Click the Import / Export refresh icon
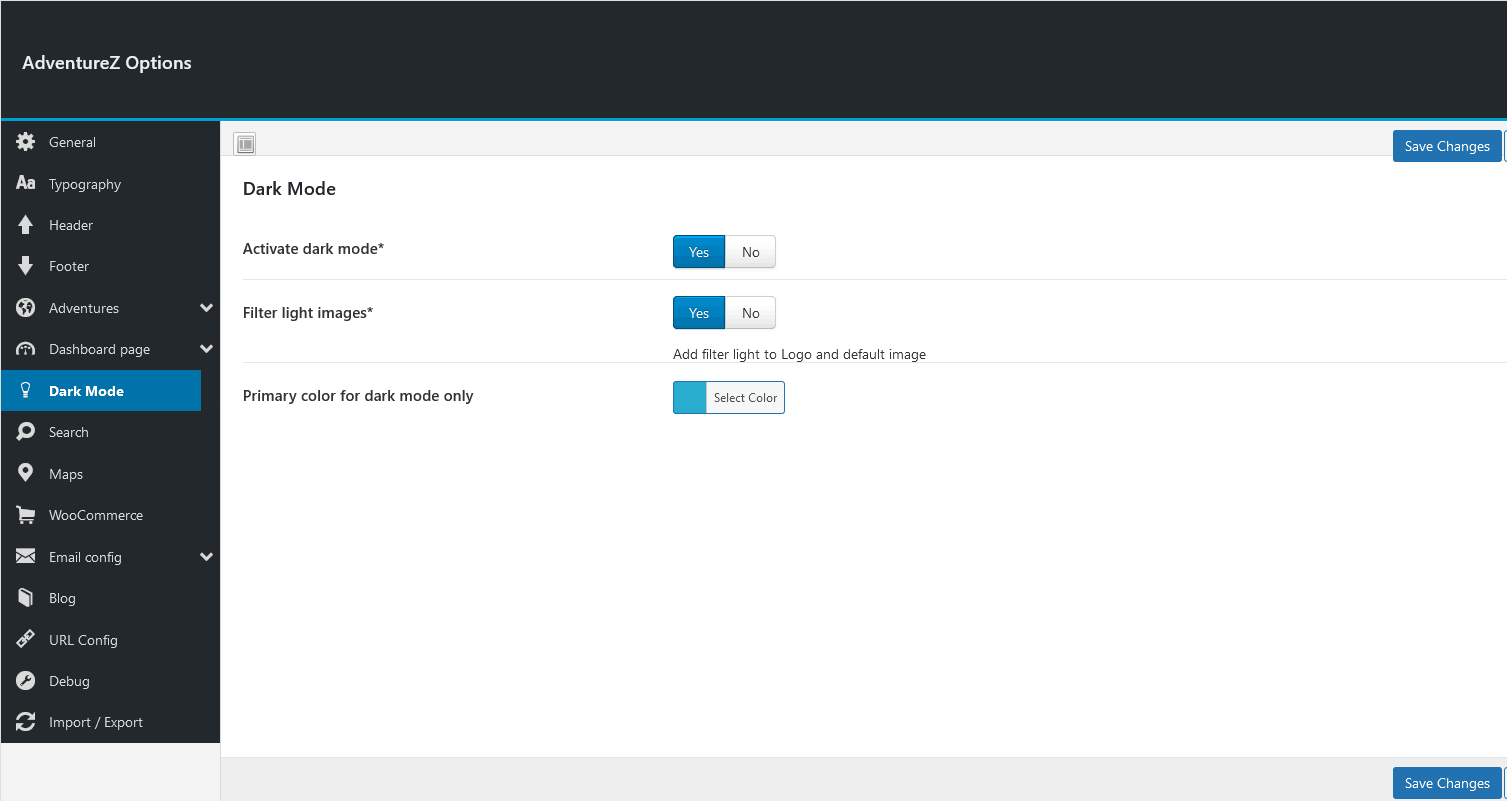 coord(26,722)
